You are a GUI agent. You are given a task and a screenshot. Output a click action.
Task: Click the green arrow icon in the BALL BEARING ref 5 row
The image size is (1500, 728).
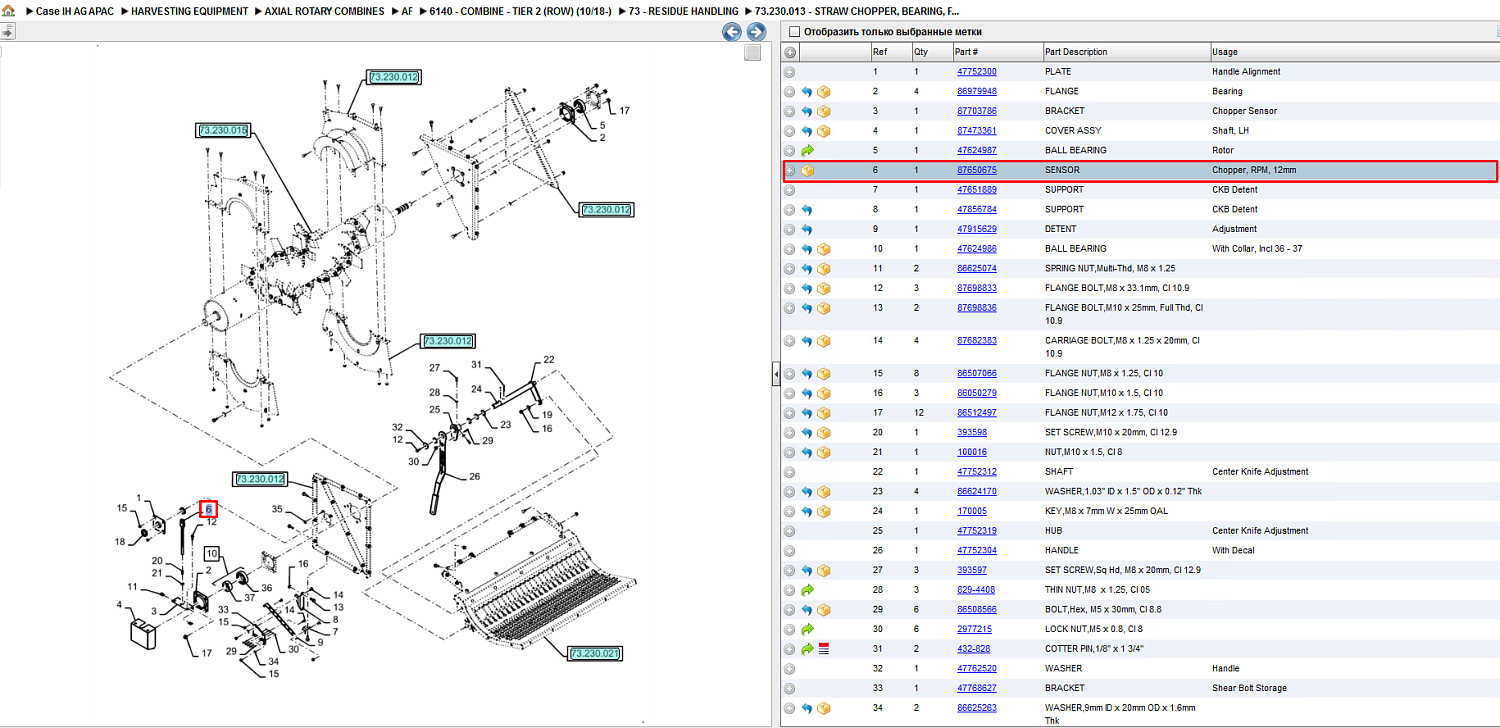(807, 151)
